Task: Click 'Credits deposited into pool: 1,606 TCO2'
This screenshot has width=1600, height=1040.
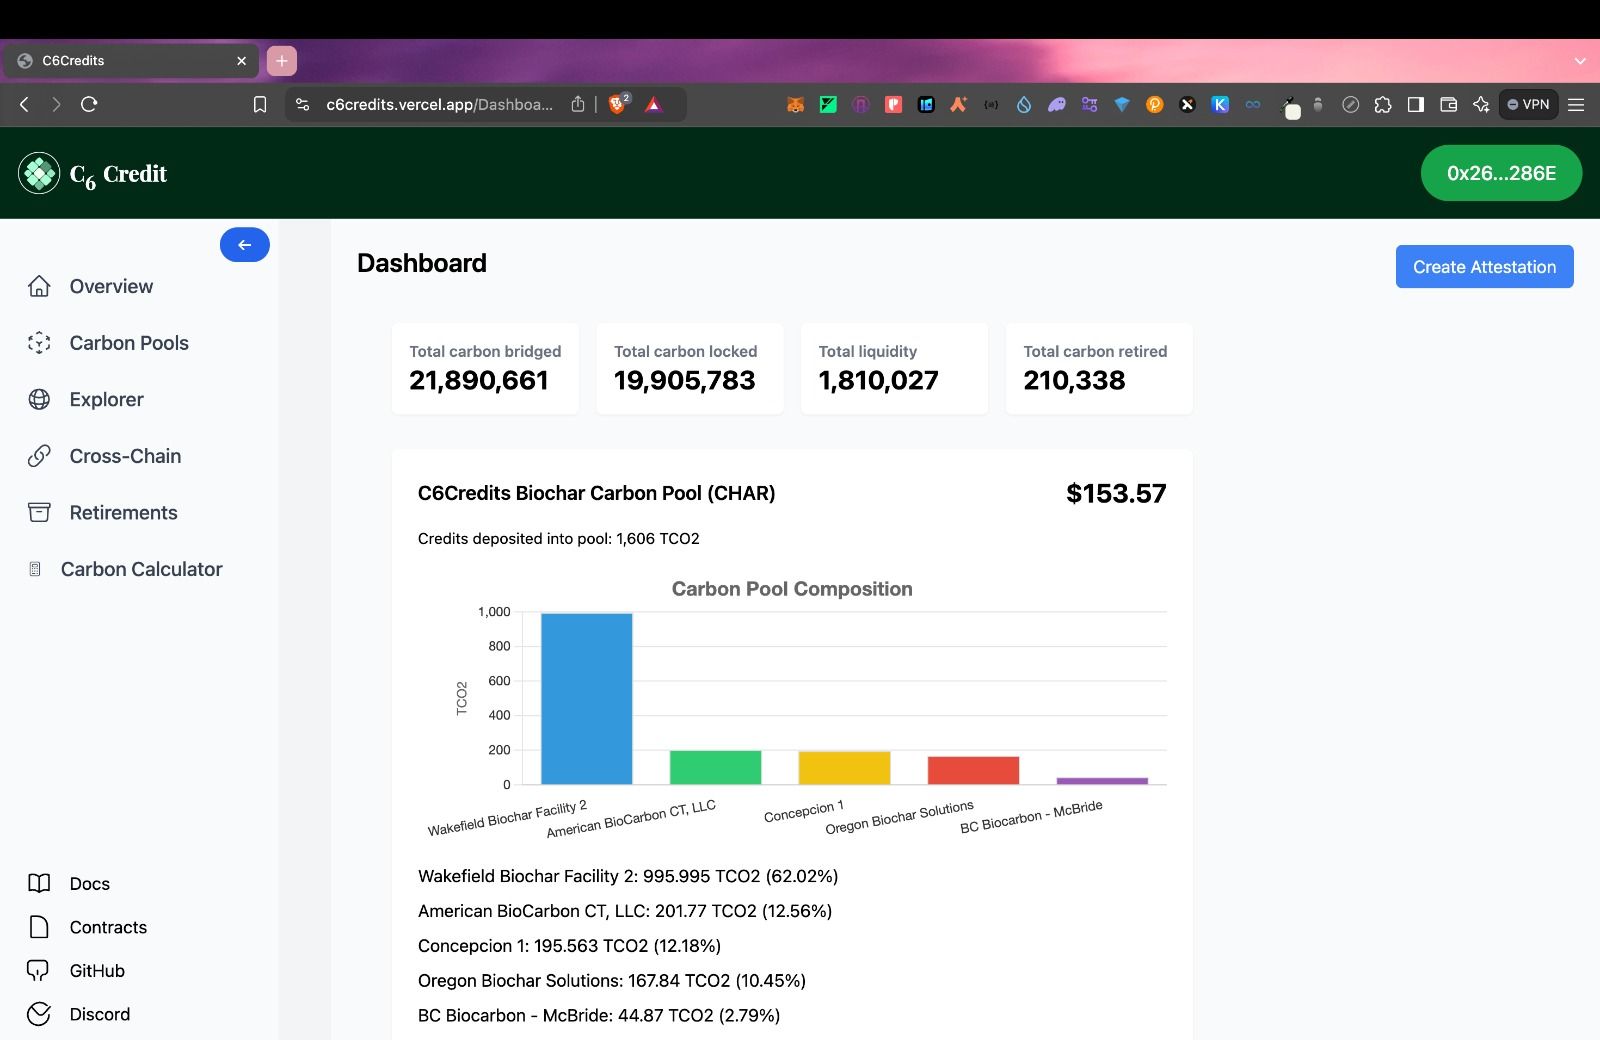Action: 558,538
